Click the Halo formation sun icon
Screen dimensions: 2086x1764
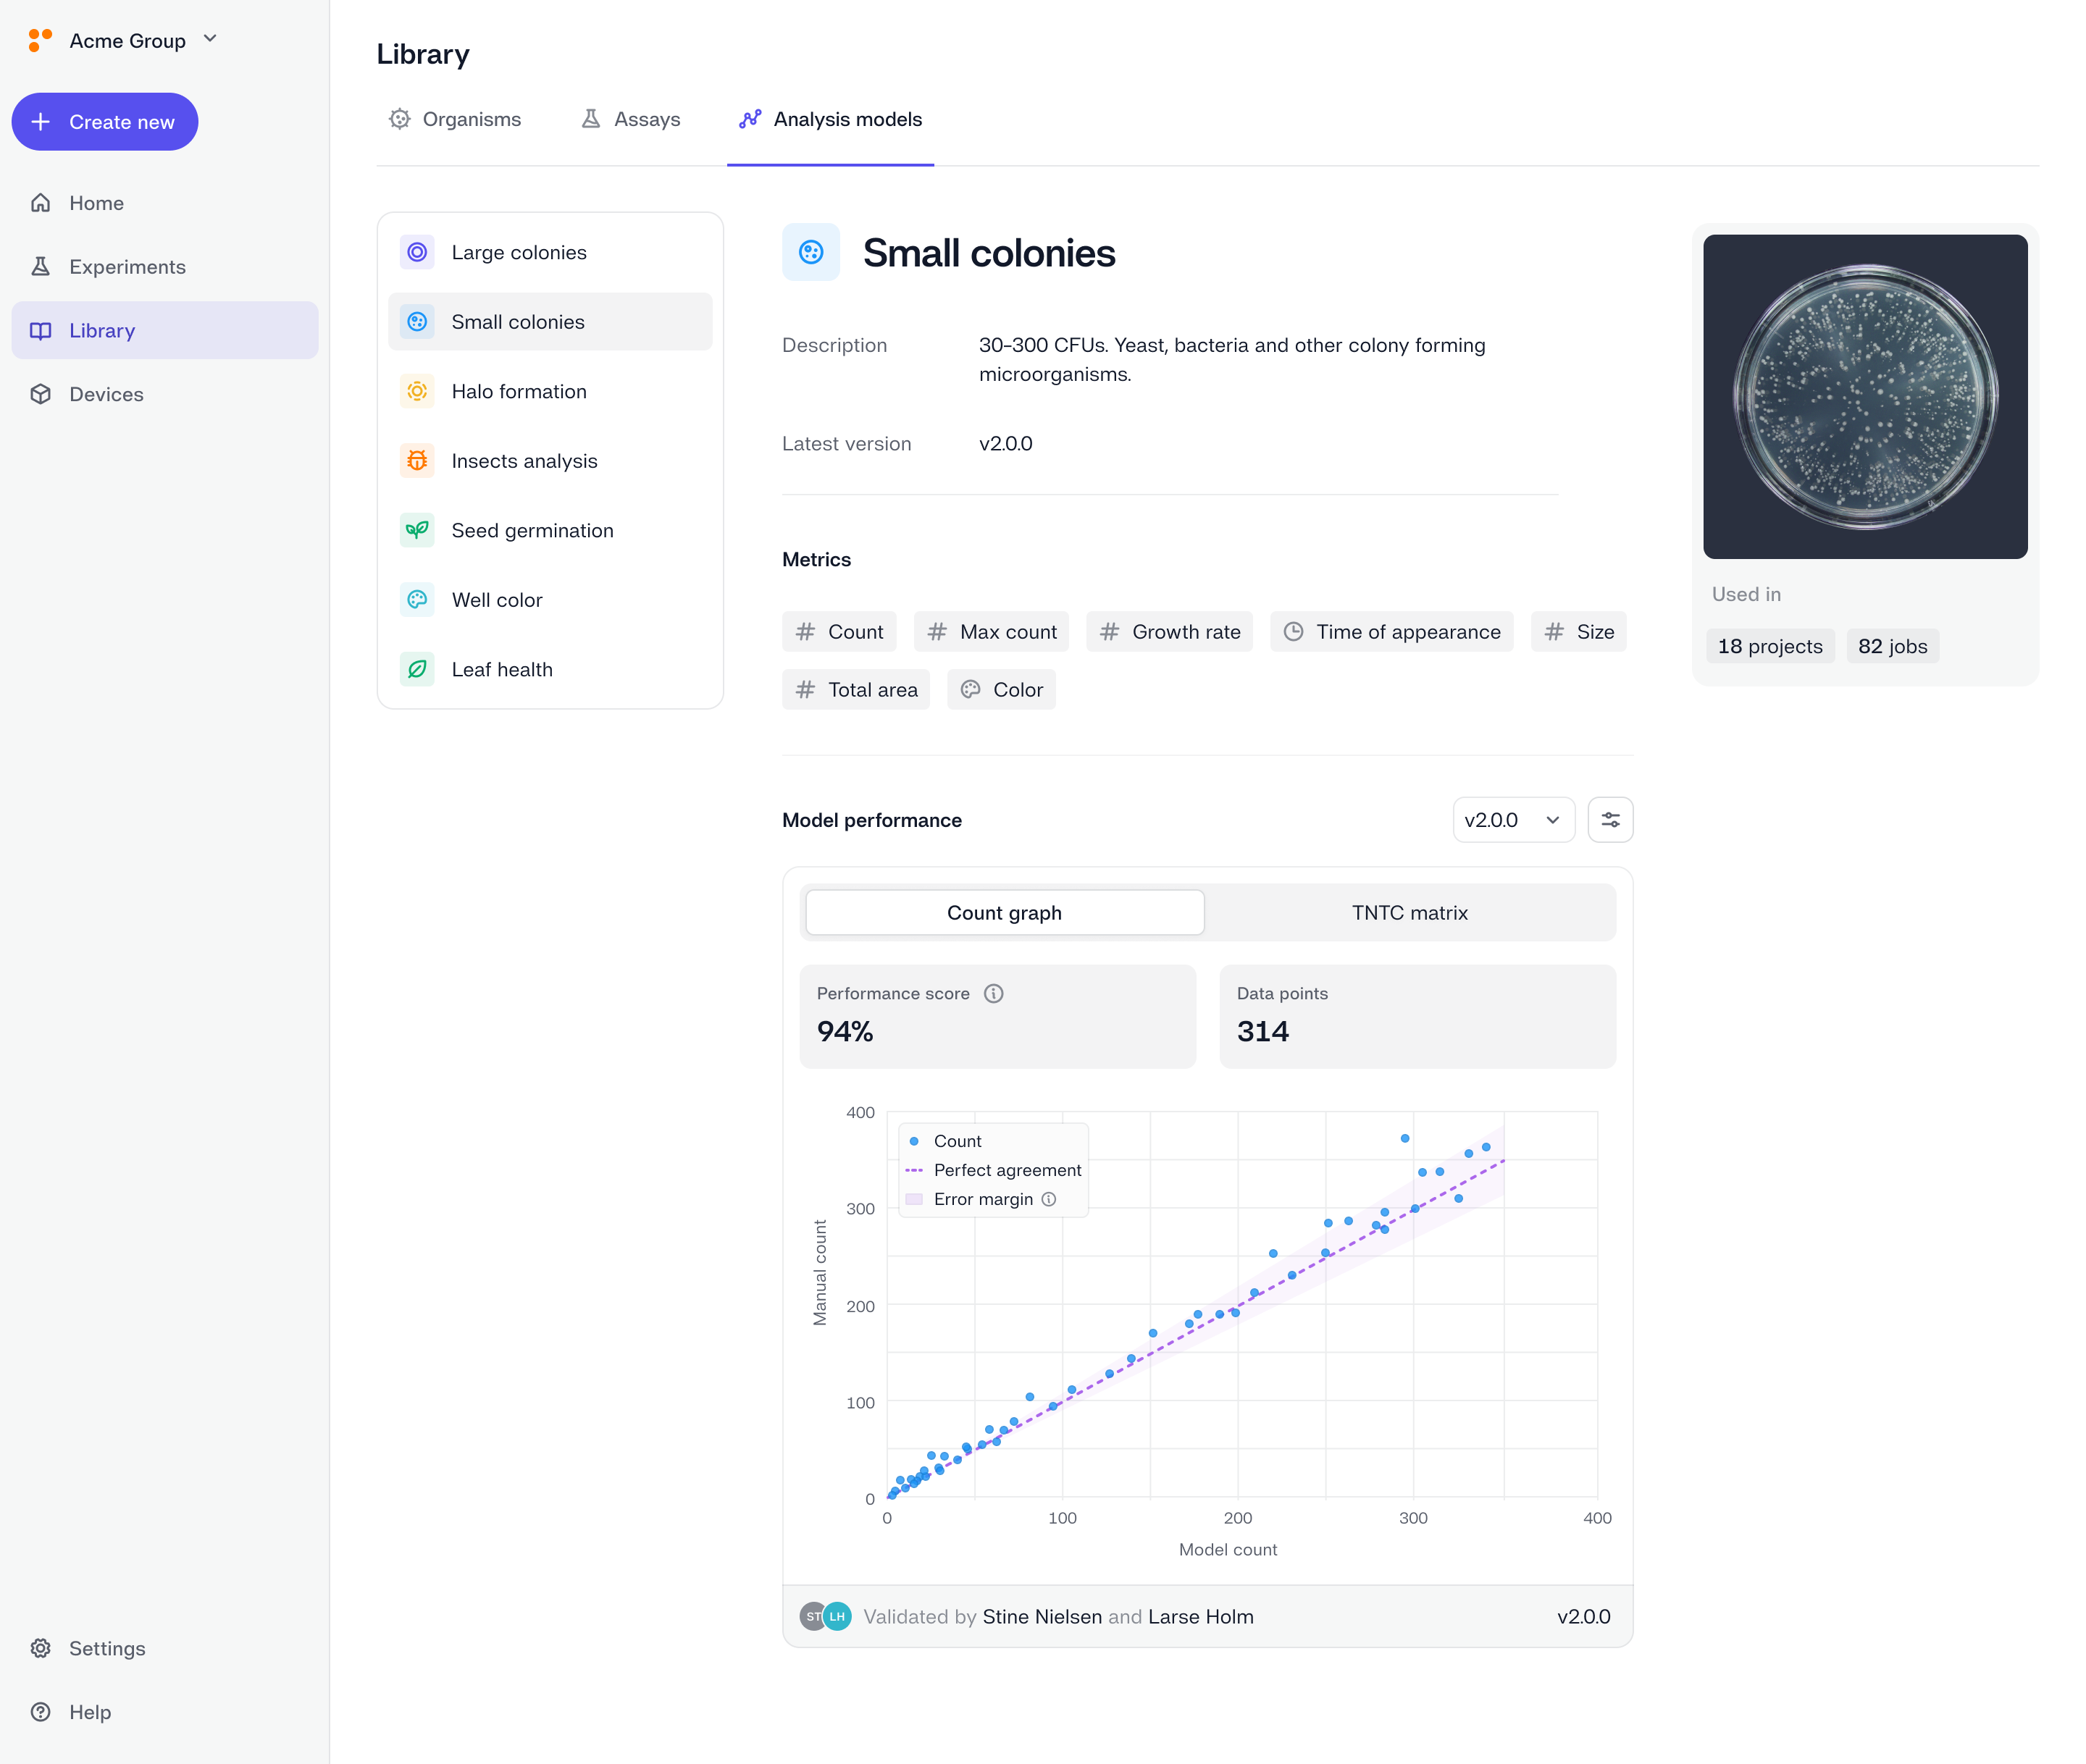click(417, 391)
